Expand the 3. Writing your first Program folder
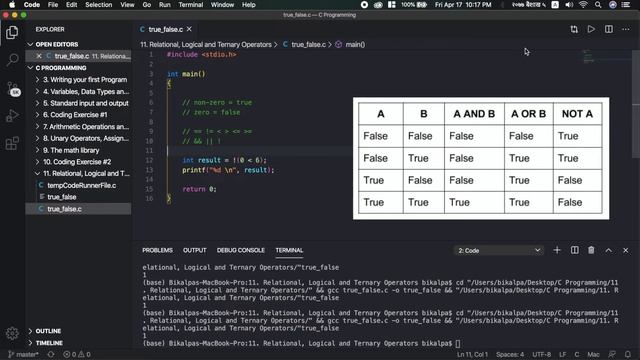The height and width of the screenshot is (360, 640). pos(78,80)
